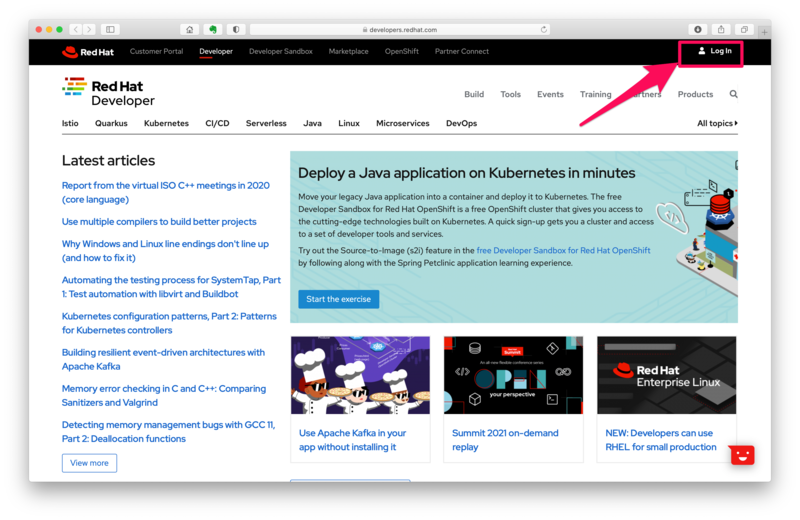Open Automating testing for SystemTap article

coord(171,287)
